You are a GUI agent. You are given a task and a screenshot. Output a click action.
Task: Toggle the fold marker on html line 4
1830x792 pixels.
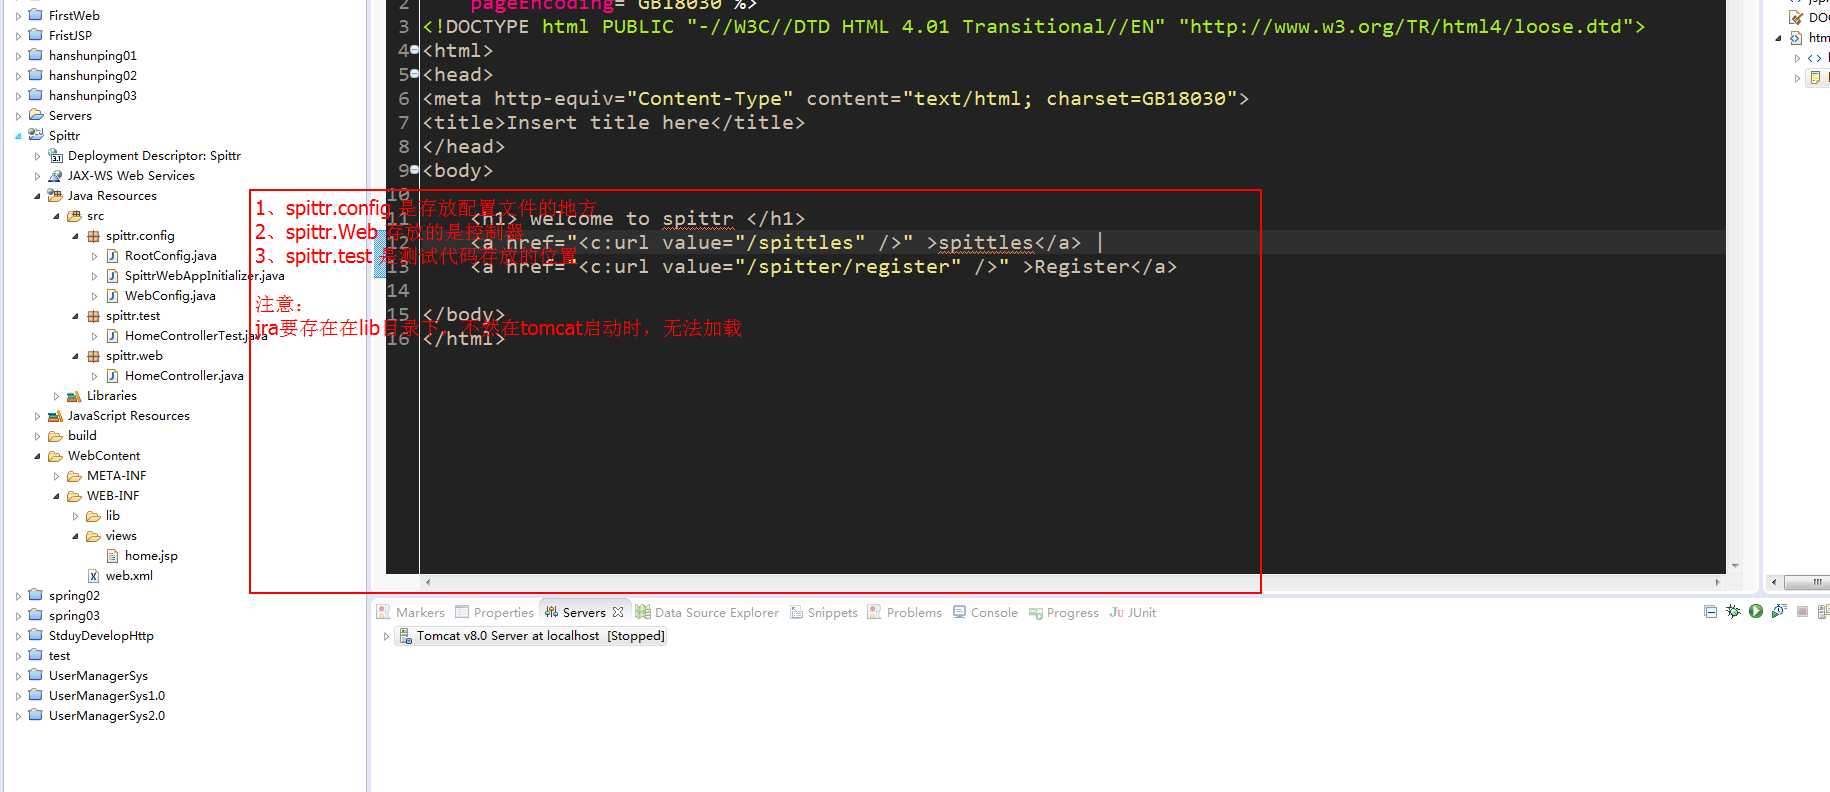(415, 48)
